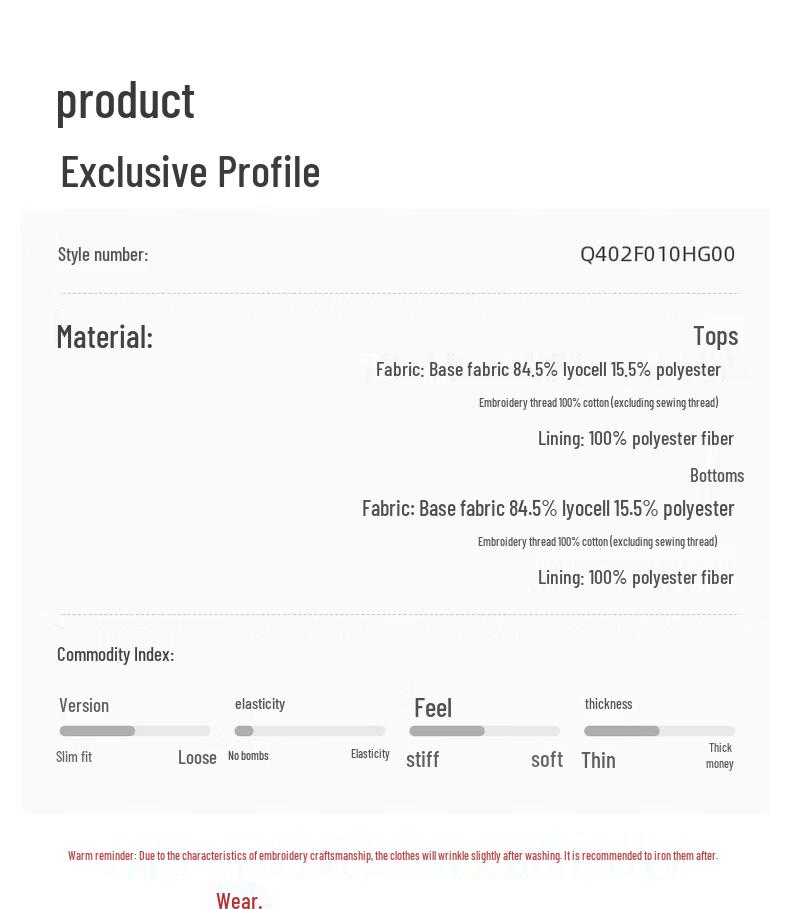Image resolution: width=790 pixels, height=909 pixels.
Task: Select the style number Q402F010HG00
Action: [x=657, y=254]
